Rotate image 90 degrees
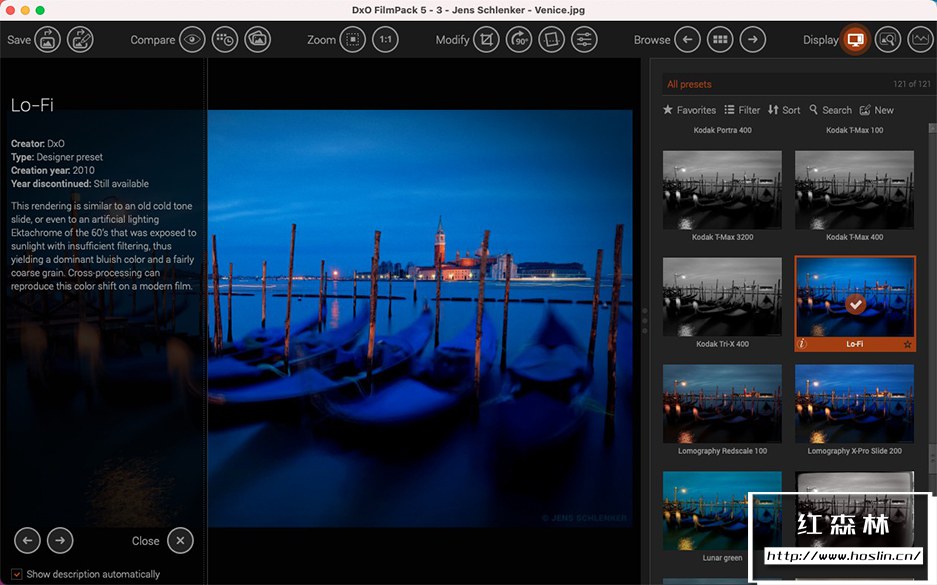Viewport: 937px width, 585px height. tap(519, 40)
